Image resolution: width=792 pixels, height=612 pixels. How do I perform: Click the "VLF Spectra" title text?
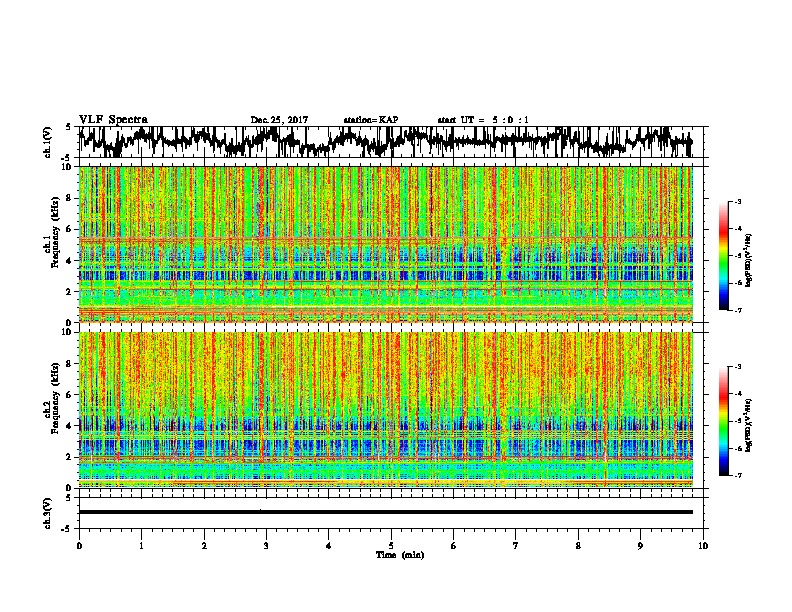coord(113,120)
